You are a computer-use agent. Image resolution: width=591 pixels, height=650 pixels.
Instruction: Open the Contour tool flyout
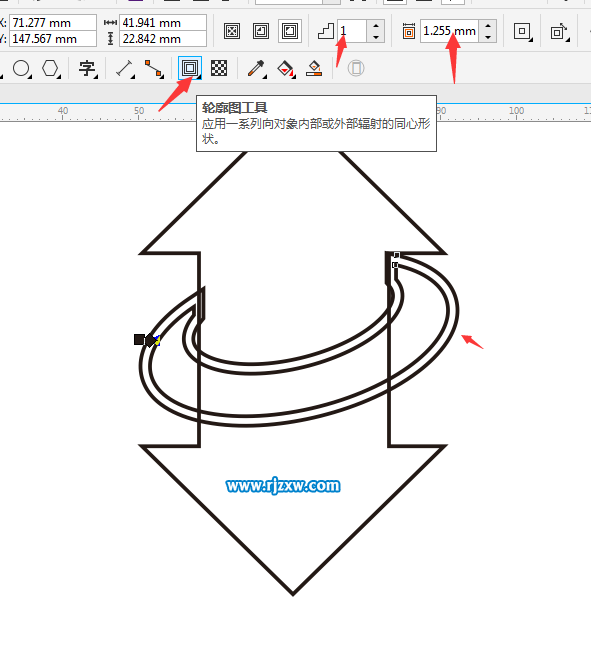(190, 68)
